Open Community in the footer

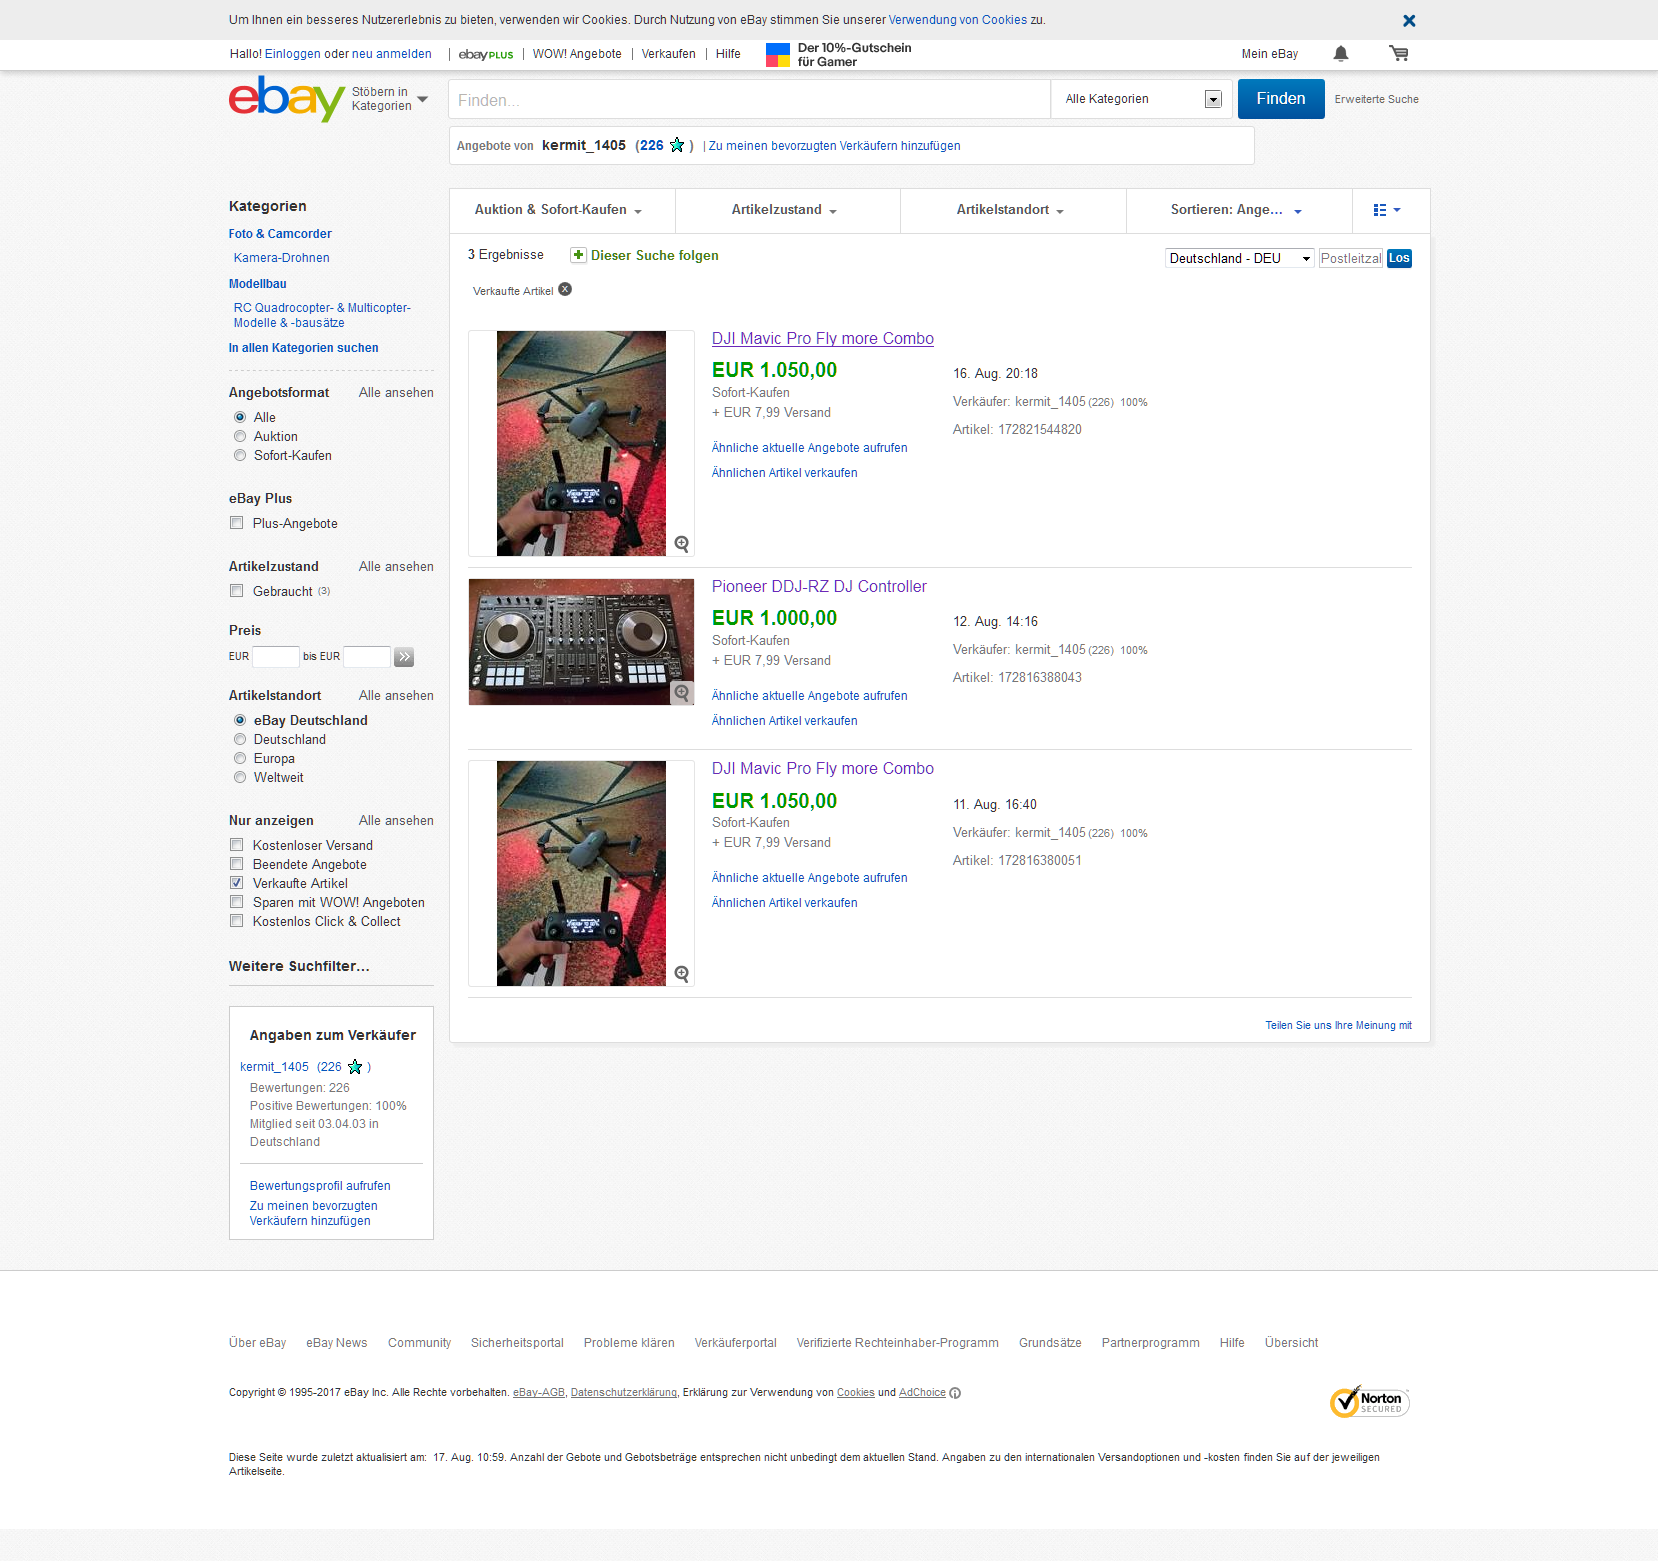[419, 1343]
